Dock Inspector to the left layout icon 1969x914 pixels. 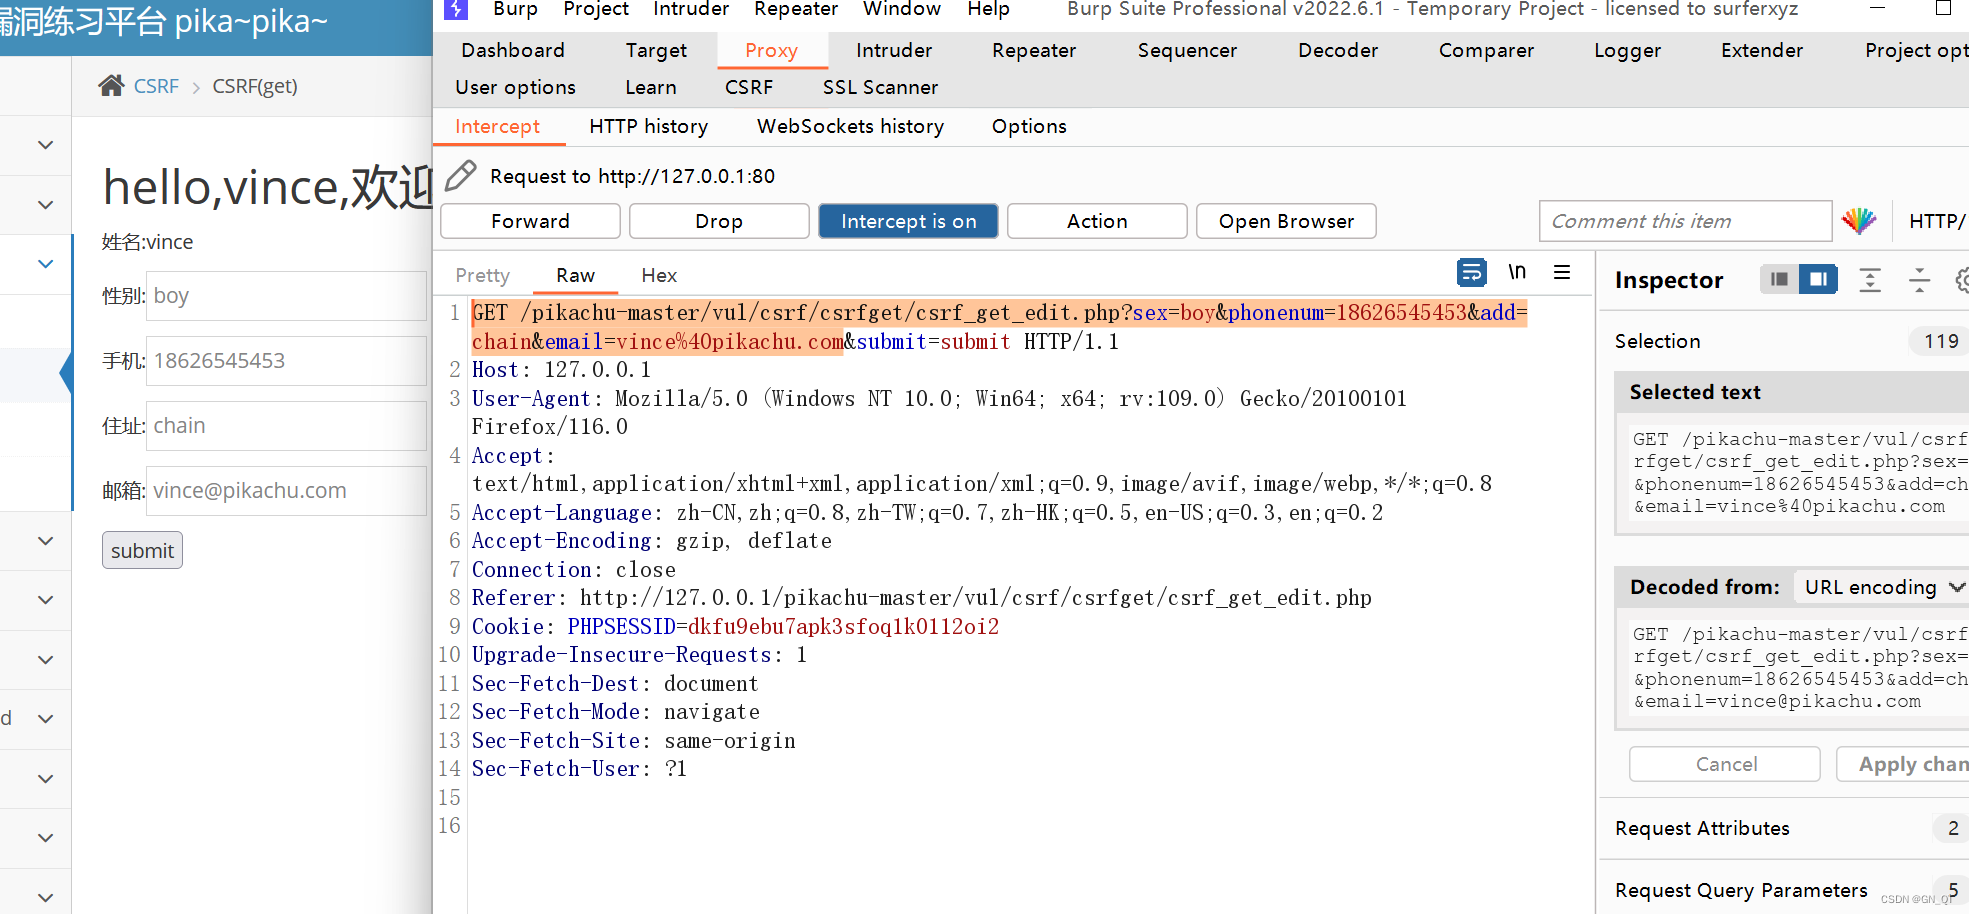[x=1779, y=279]
